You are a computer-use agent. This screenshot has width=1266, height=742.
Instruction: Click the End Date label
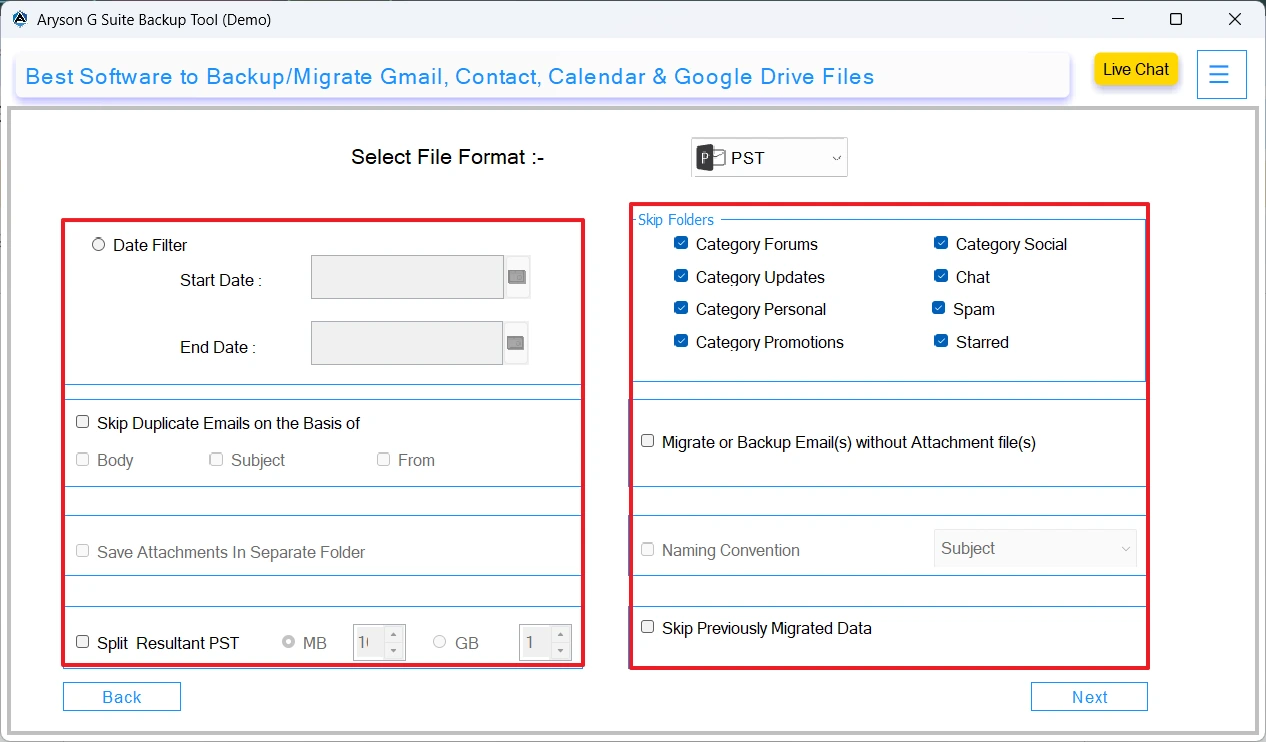coord(218,347)
